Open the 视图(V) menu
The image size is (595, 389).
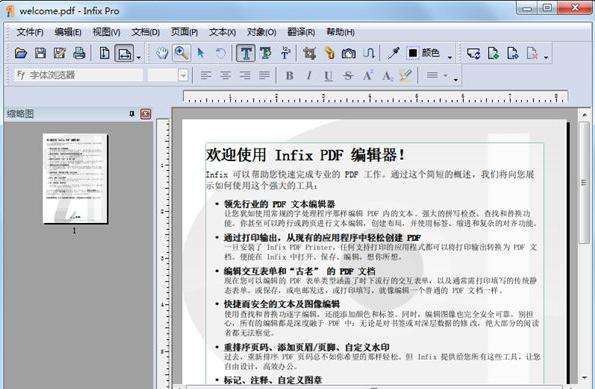pos(107,32)
